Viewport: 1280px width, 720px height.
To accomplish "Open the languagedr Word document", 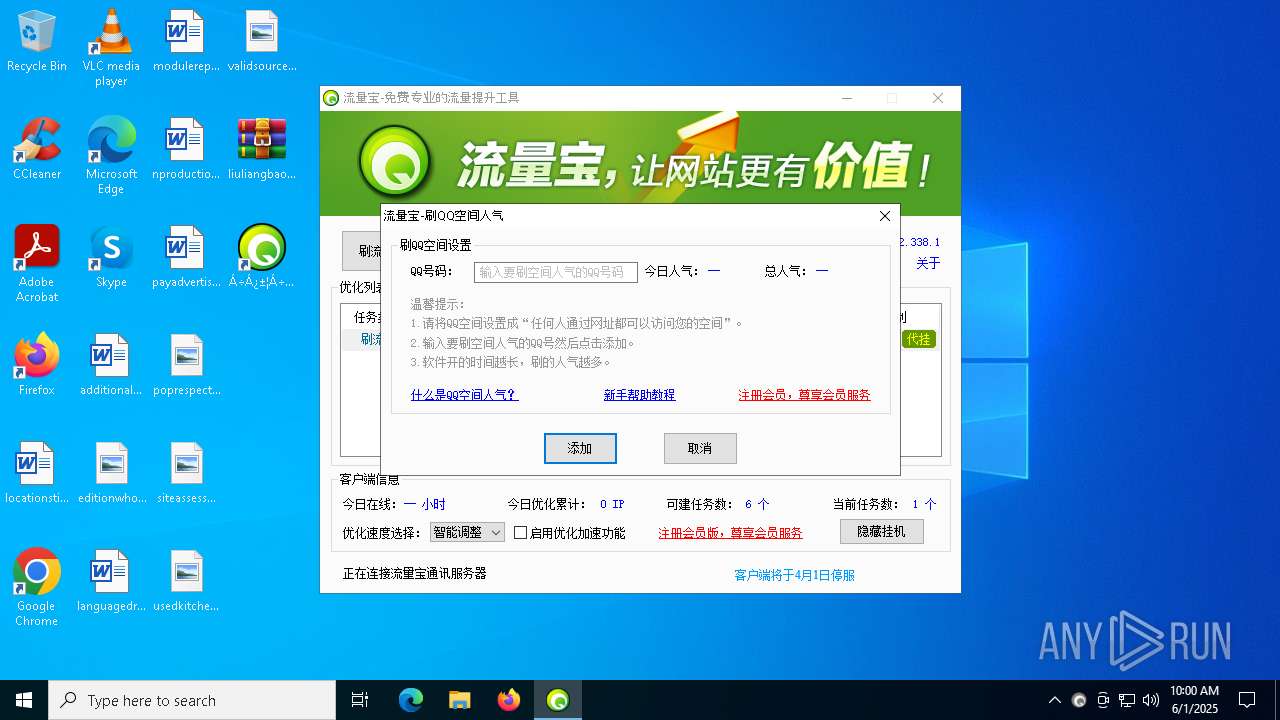I will (x=111, y=581).
